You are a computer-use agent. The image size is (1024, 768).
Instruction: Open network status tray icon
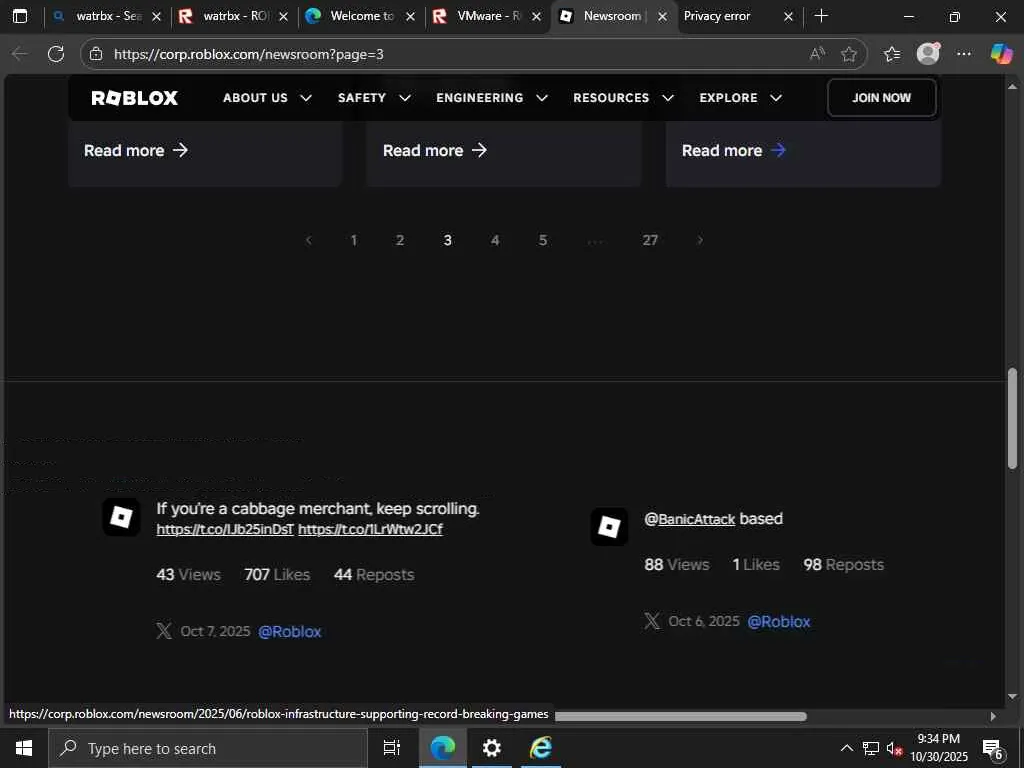point(871,748)
